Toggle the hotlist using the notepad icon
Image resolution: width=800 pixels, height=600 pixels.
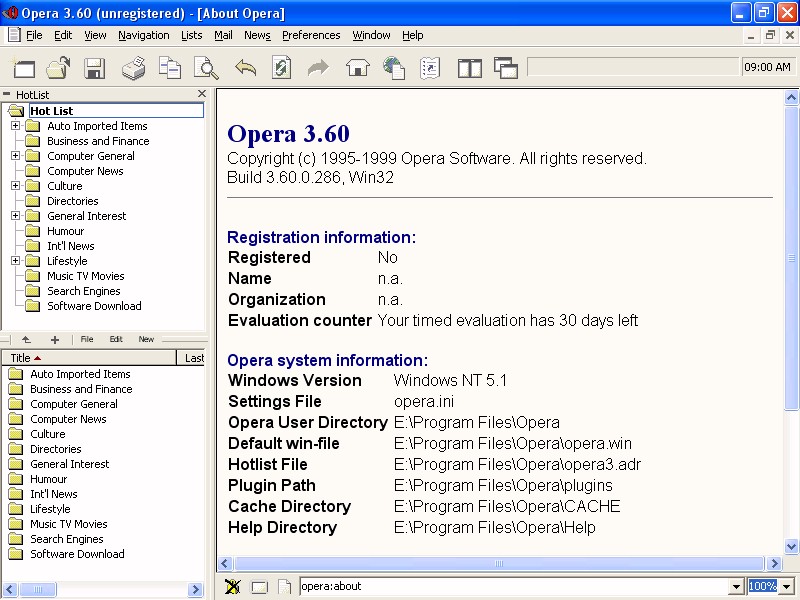tap(430, 68)
